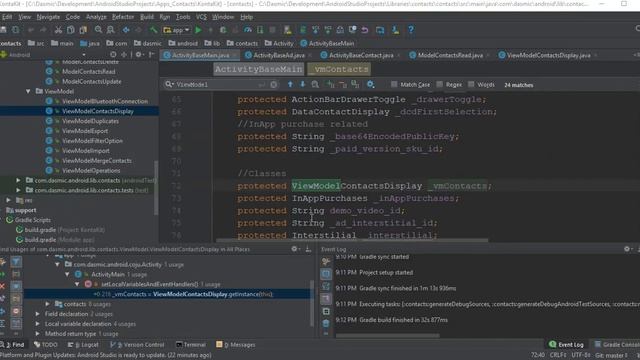Select ModelContactsUpdate in project tree

coord(91,81)
